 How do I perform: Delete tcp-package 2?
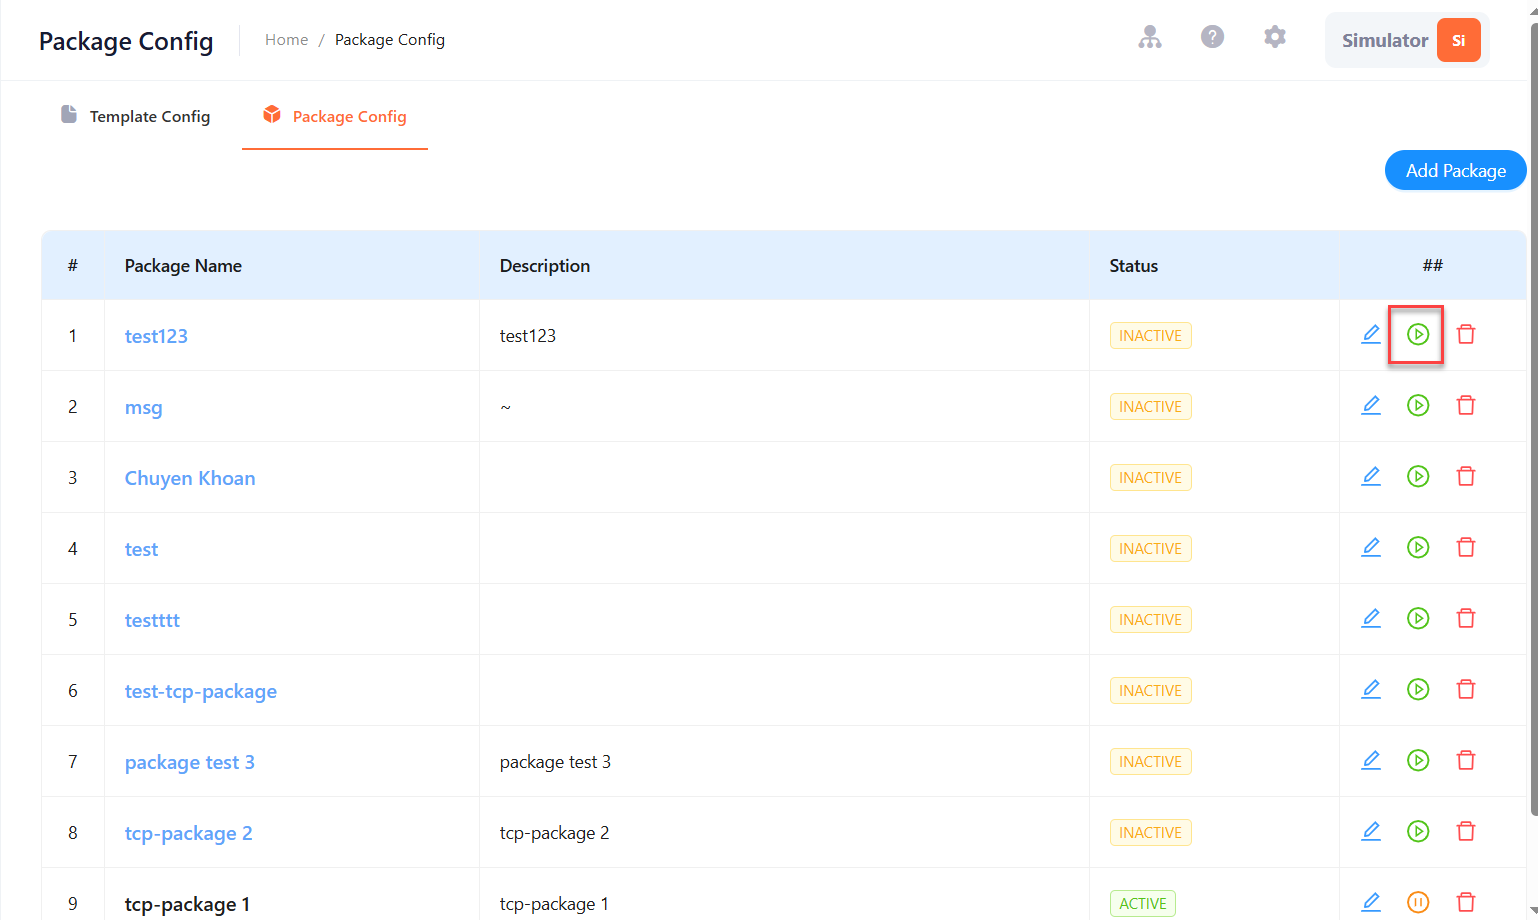(1466, 831)
